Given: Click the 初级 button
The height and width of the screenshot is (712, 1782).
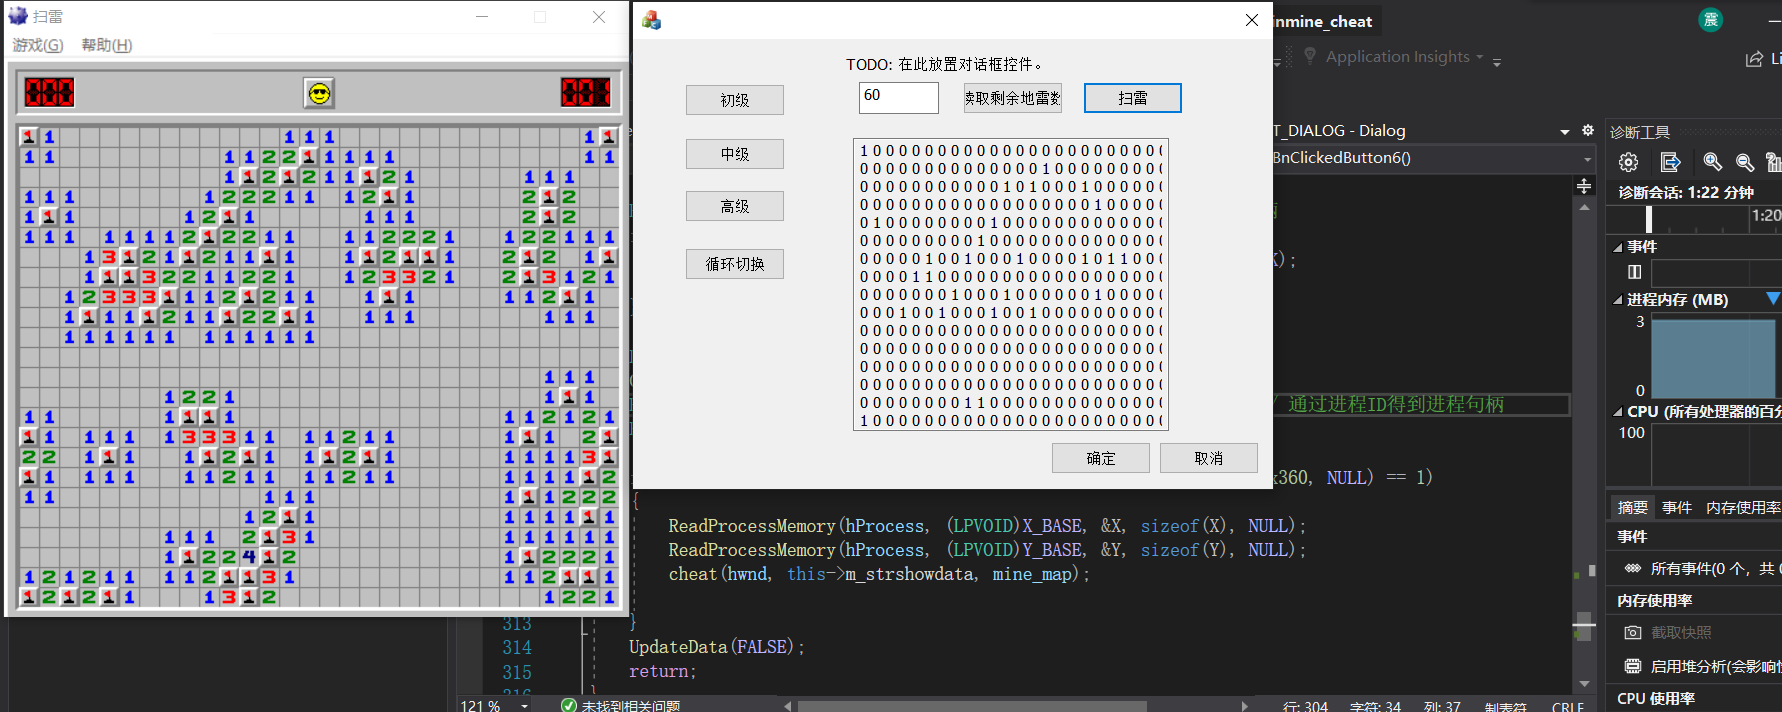Looking at the screenshot, I should click(735, 100).
